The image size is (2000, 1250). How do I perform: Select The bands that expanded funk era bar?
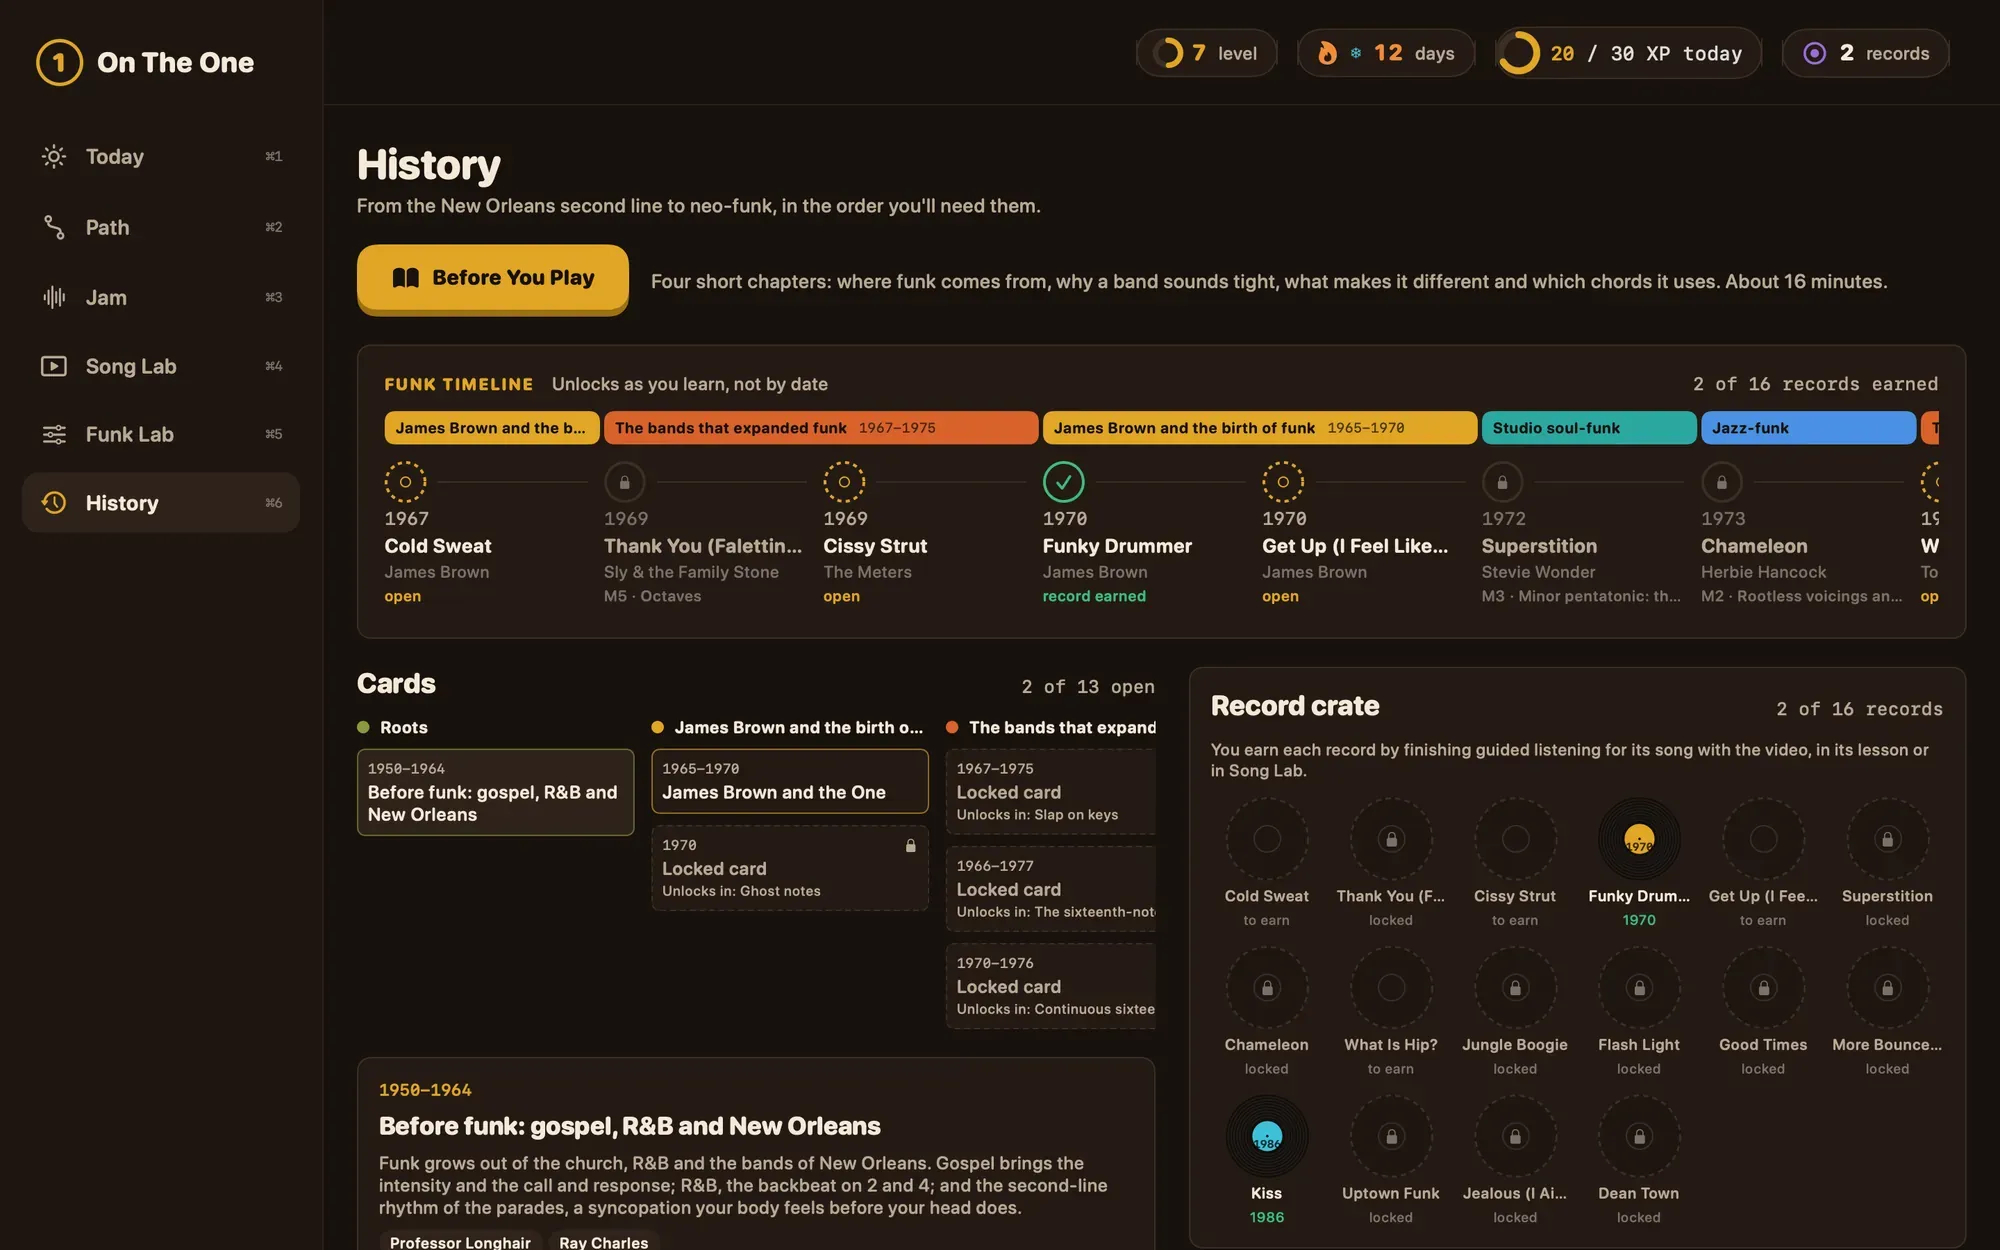[x=820, y=428]
